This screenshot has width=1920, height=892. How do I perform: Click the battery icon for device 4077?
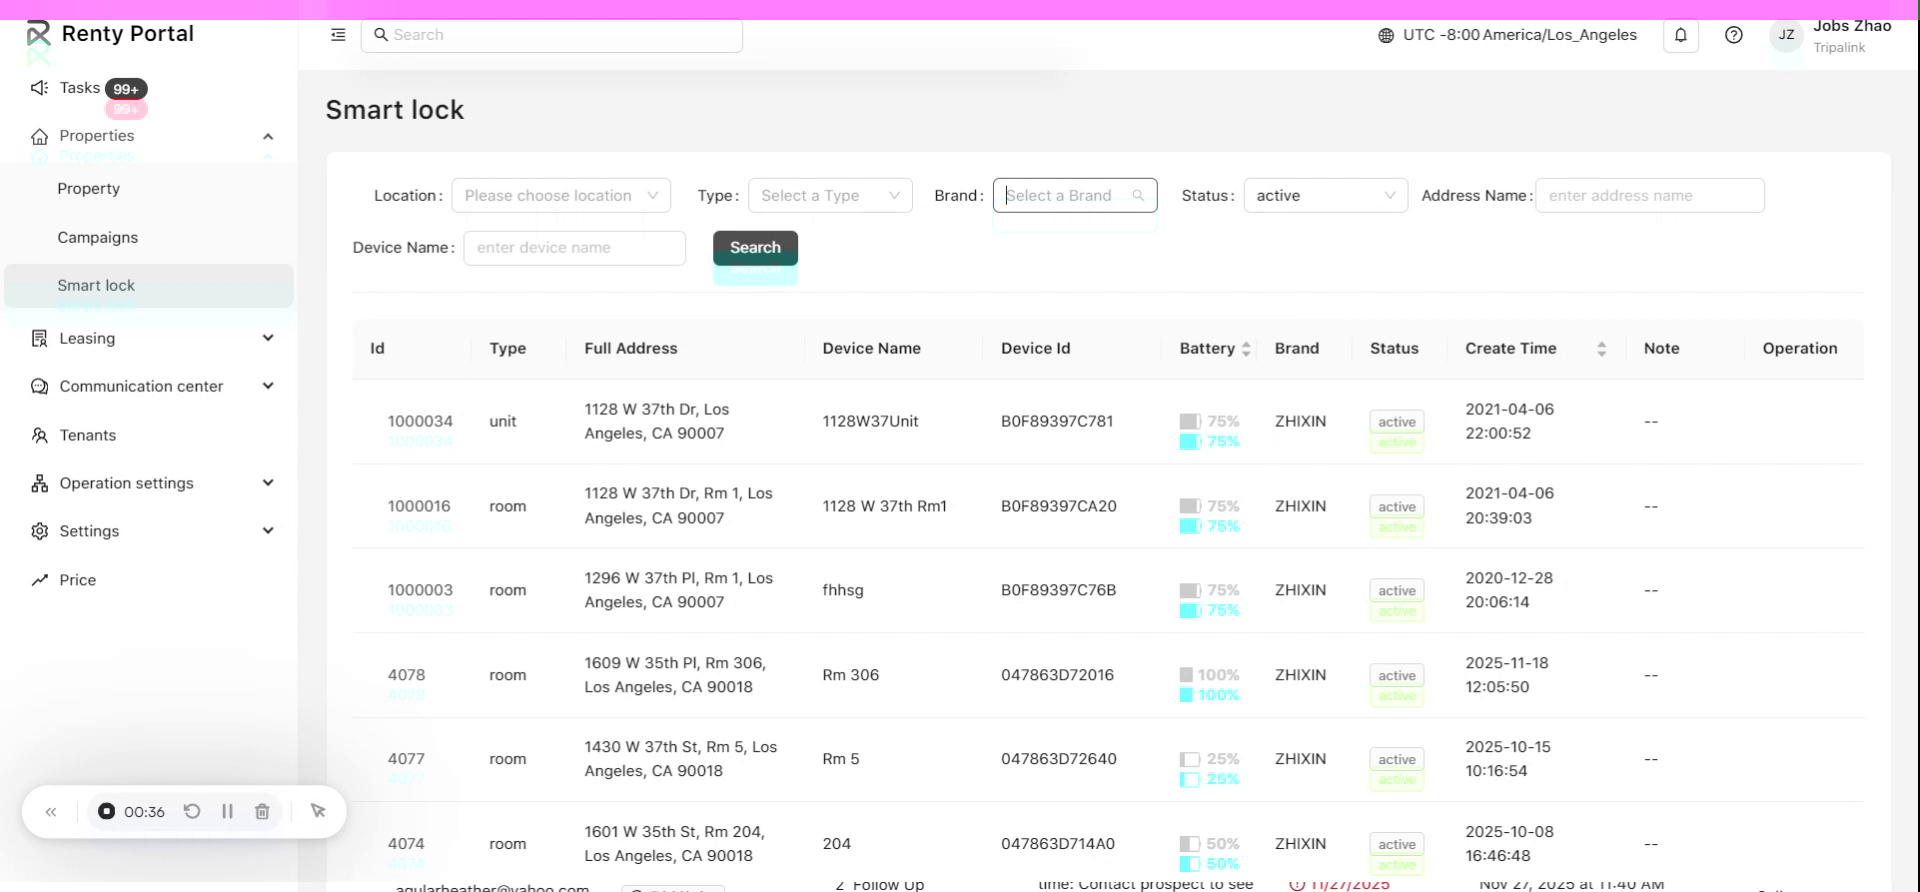[1189, 760]
